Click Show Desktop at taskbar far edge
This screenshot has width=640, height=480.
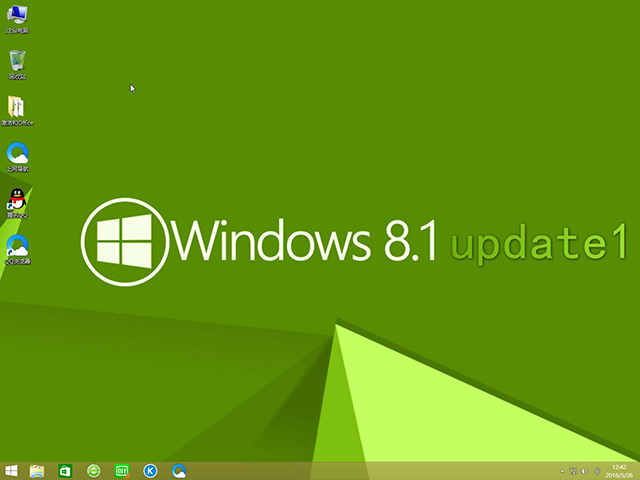coord(638,470)
